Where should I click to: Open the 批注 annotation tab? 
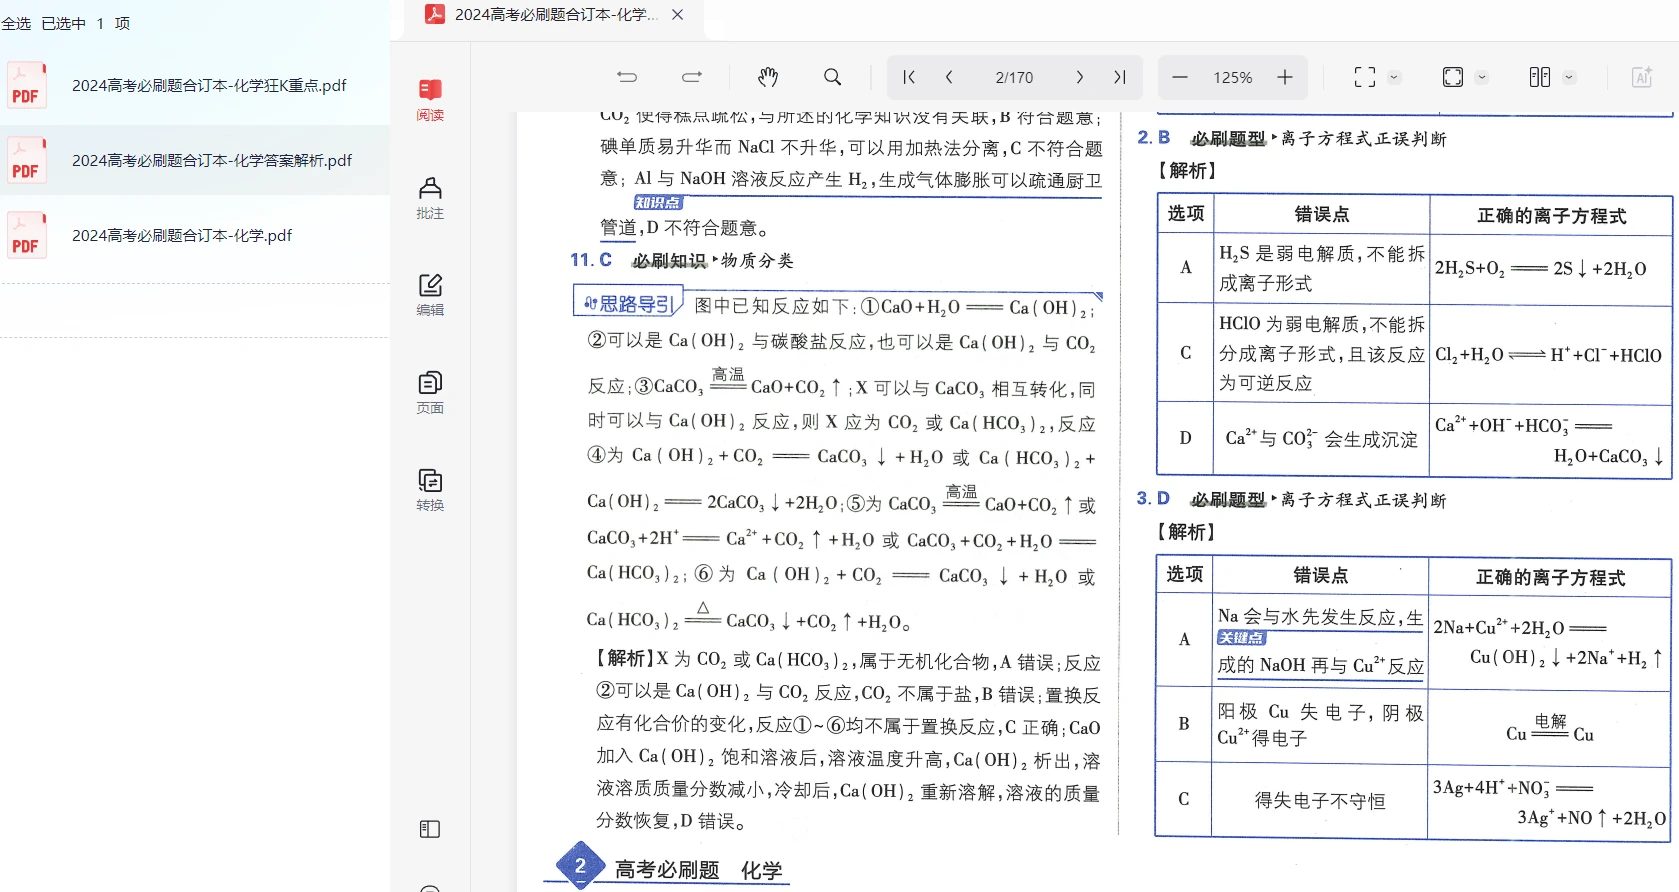(430, 197)
